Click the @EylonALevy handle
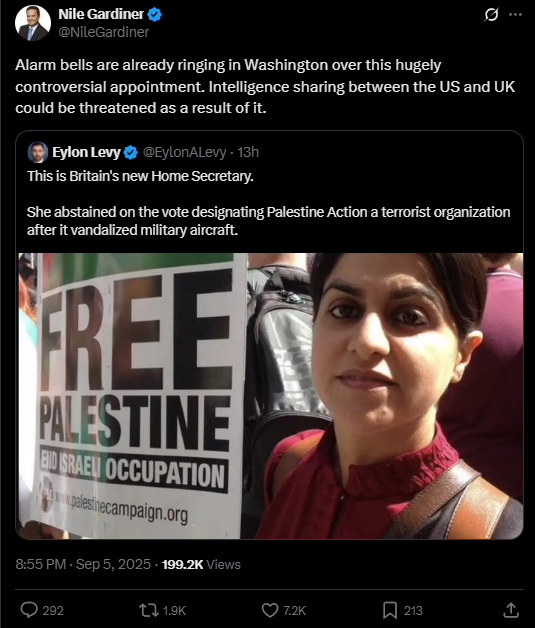The width and height of the screenshot is (535, 628). pyautogui.click(x=185, y=152)
